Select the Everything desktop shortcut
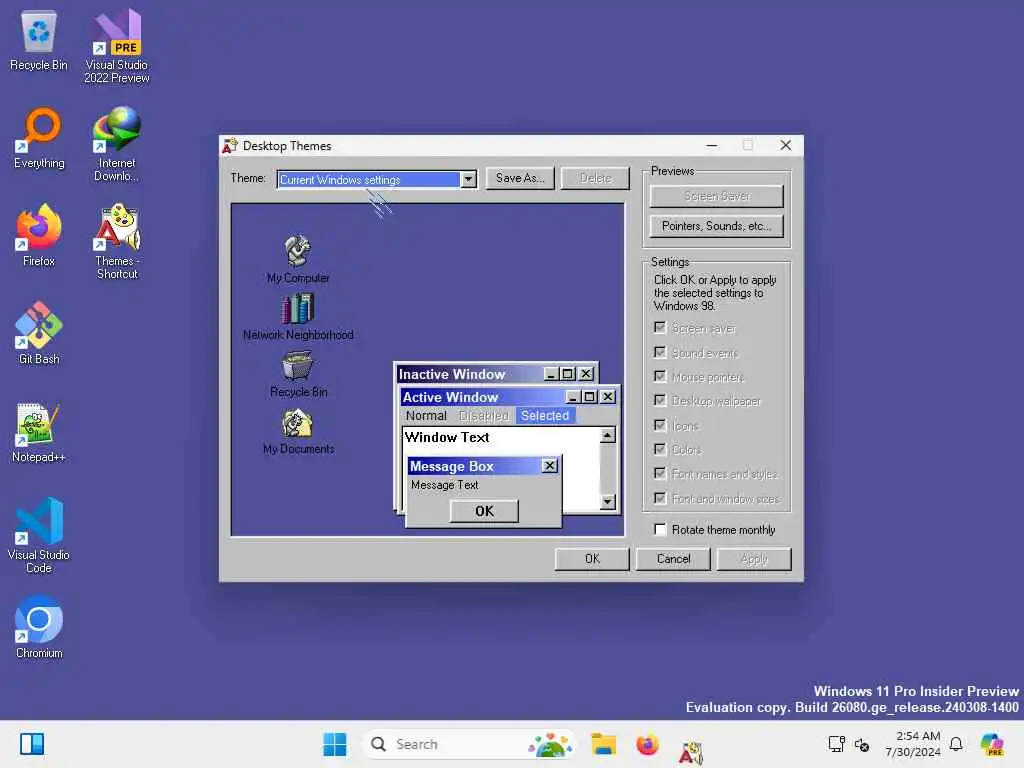This screenshot has width=1024, height=768. (39, 138)
